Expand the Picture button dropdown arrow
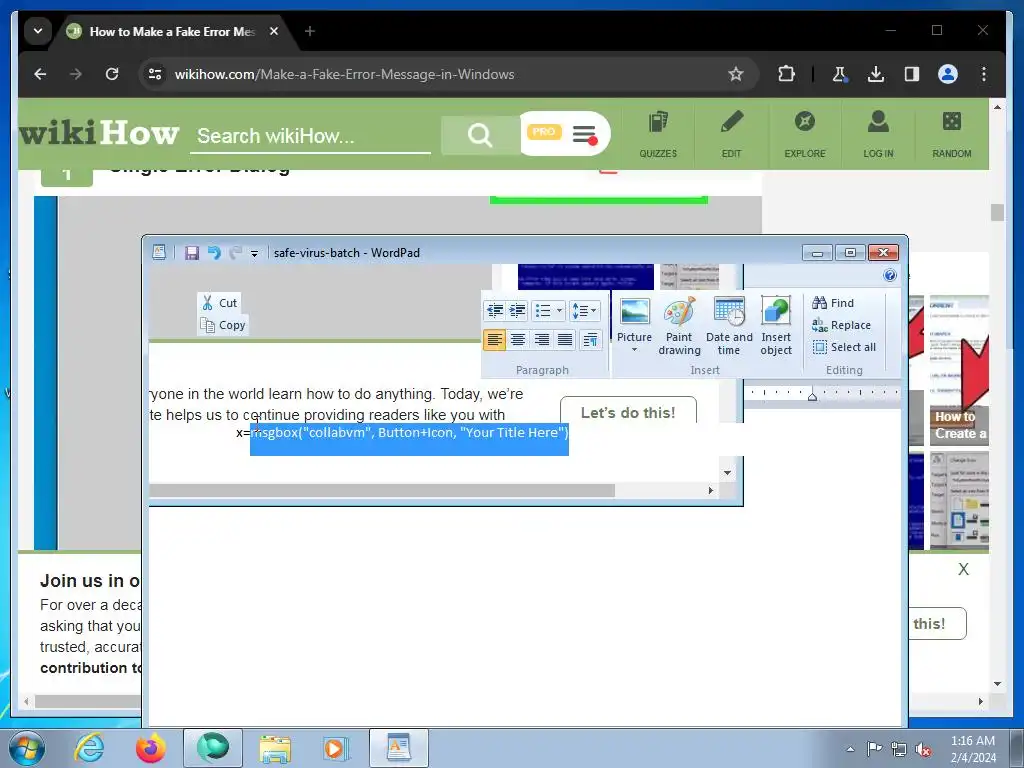The height and width of the screenshot is (768, 1024). tap(634, 350)
